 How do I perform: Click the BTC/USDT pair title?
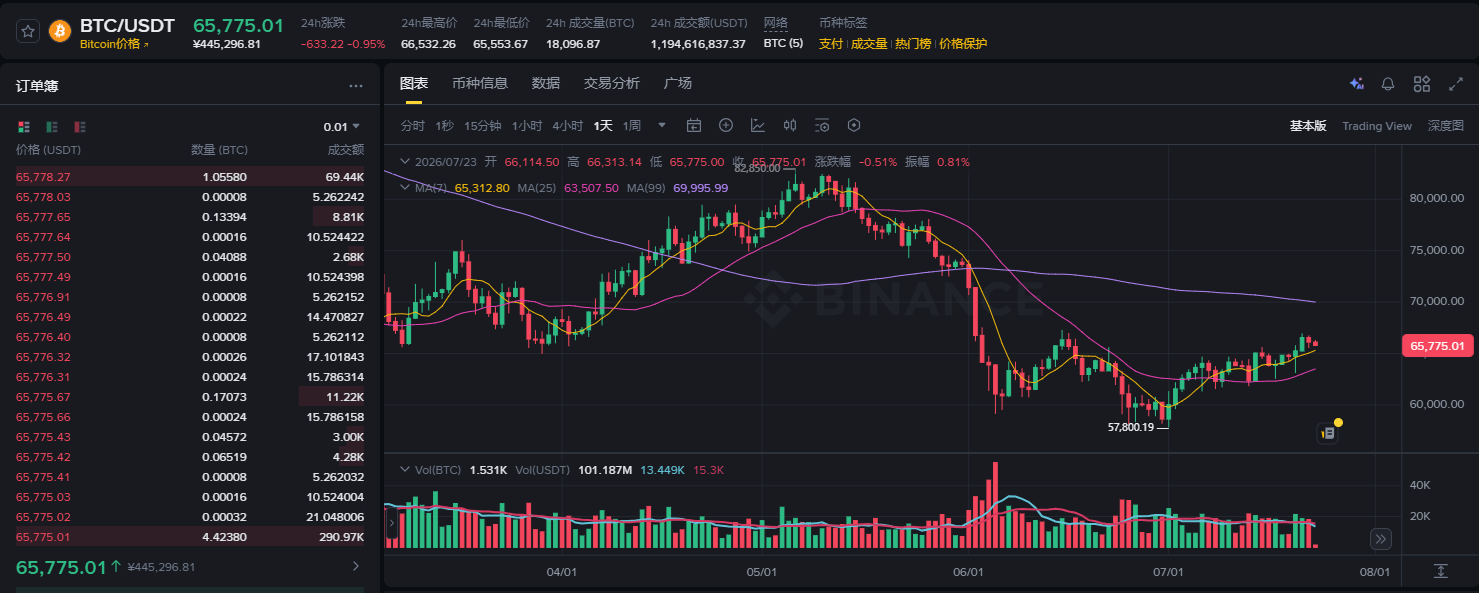click(128, 25)
